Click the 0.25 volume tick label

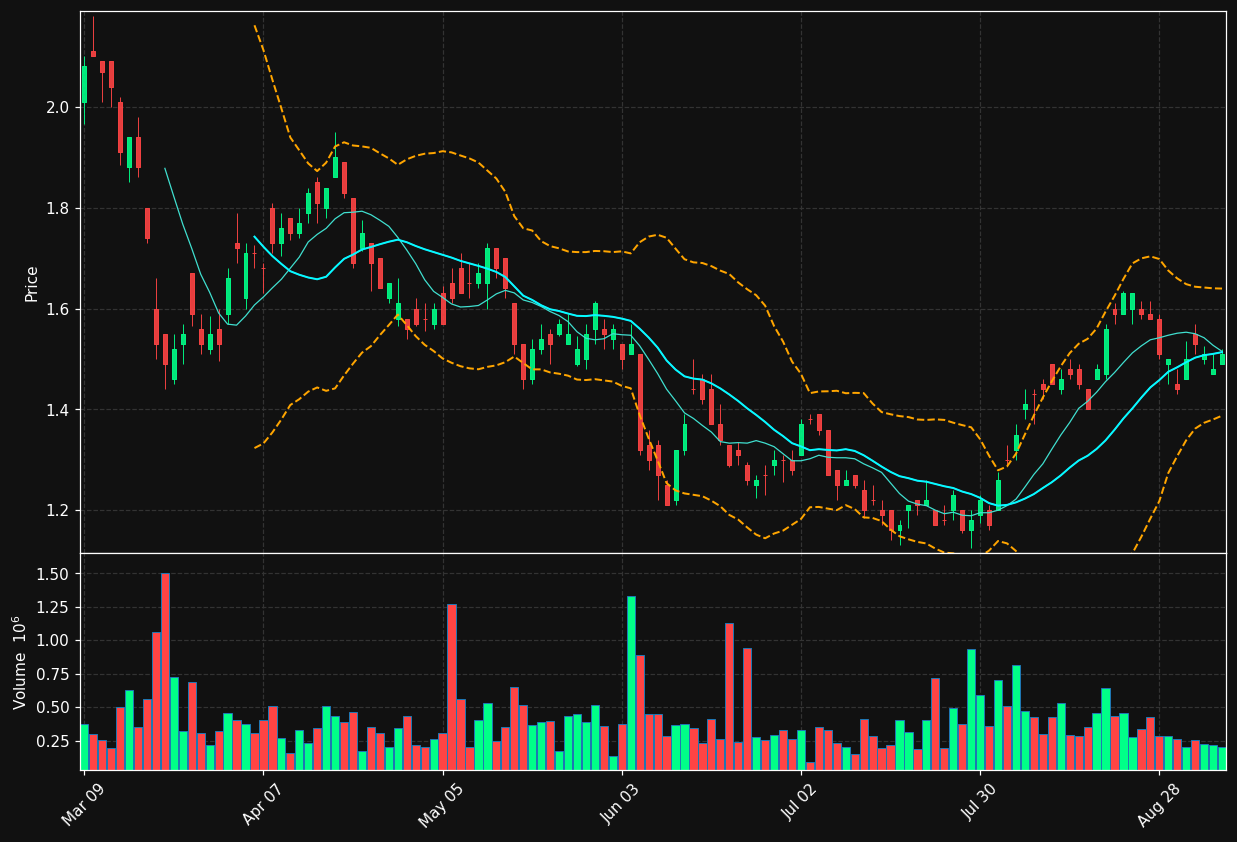(55, 741)
